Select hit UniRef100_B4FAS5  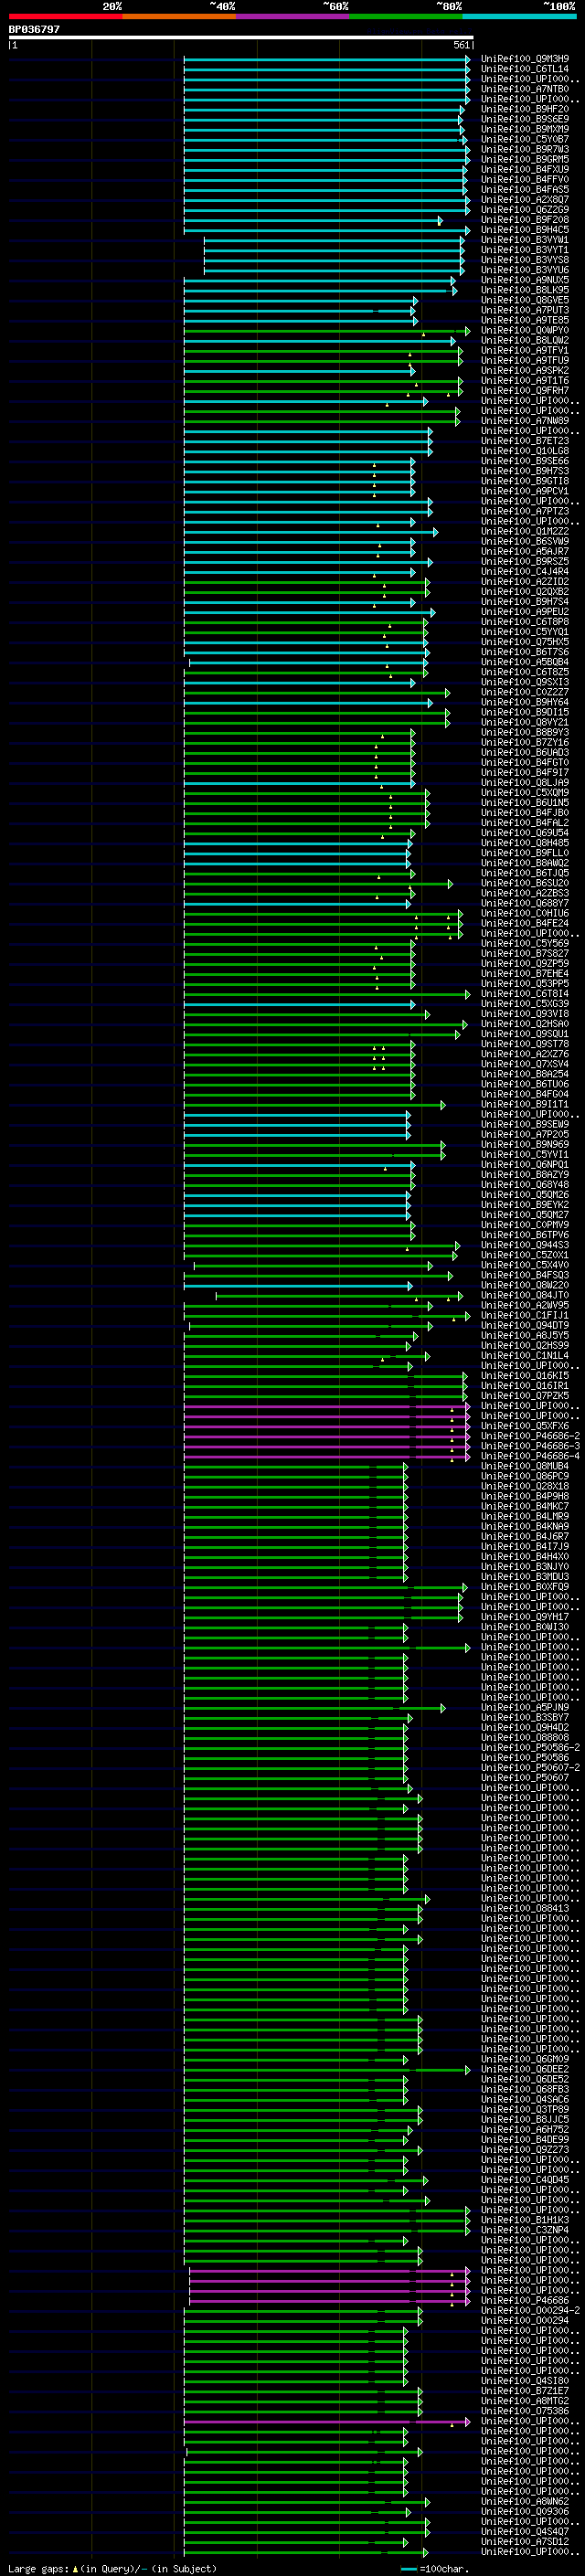[525, 189]
